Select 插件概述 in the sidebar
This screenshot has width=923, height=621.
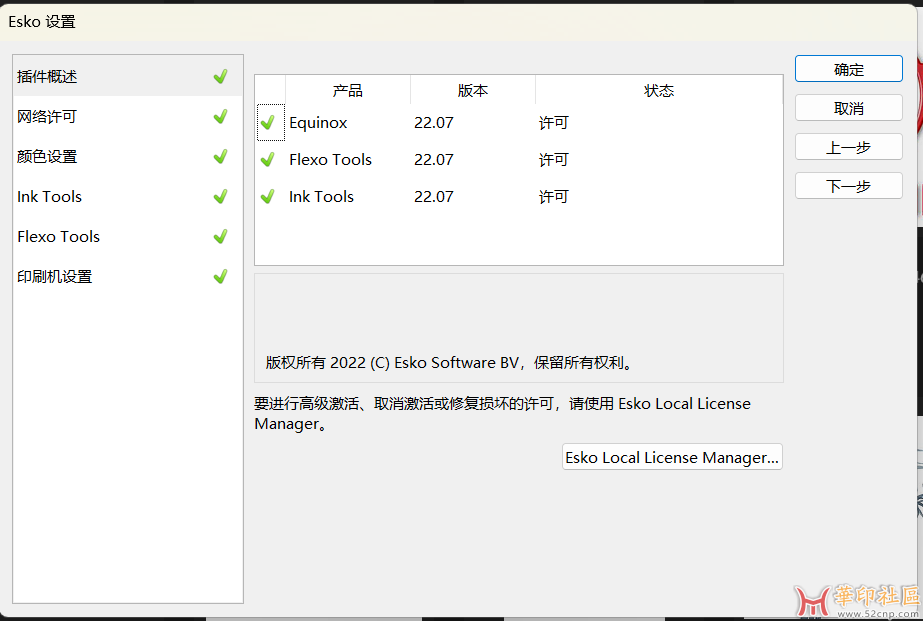coord(47,77)
